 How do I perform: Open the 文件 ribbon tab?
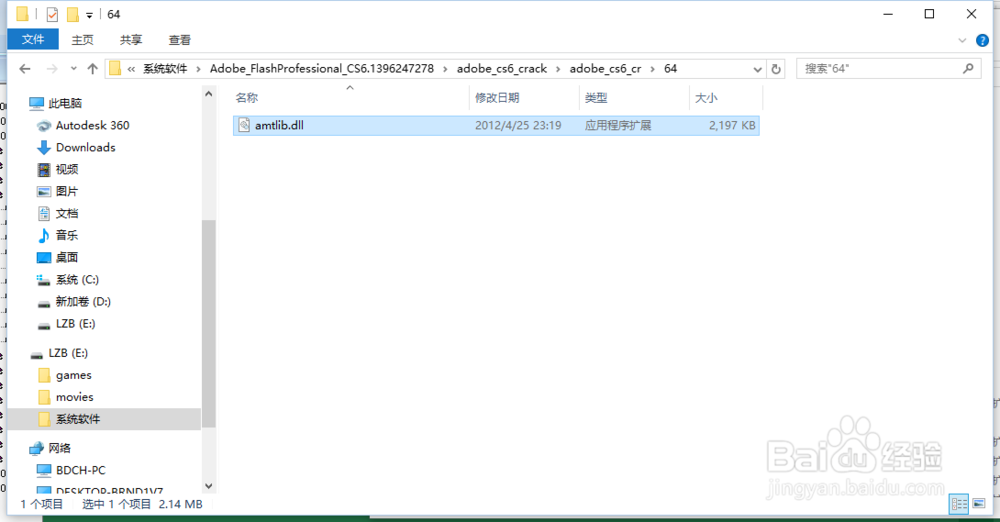tap(33, 40)
